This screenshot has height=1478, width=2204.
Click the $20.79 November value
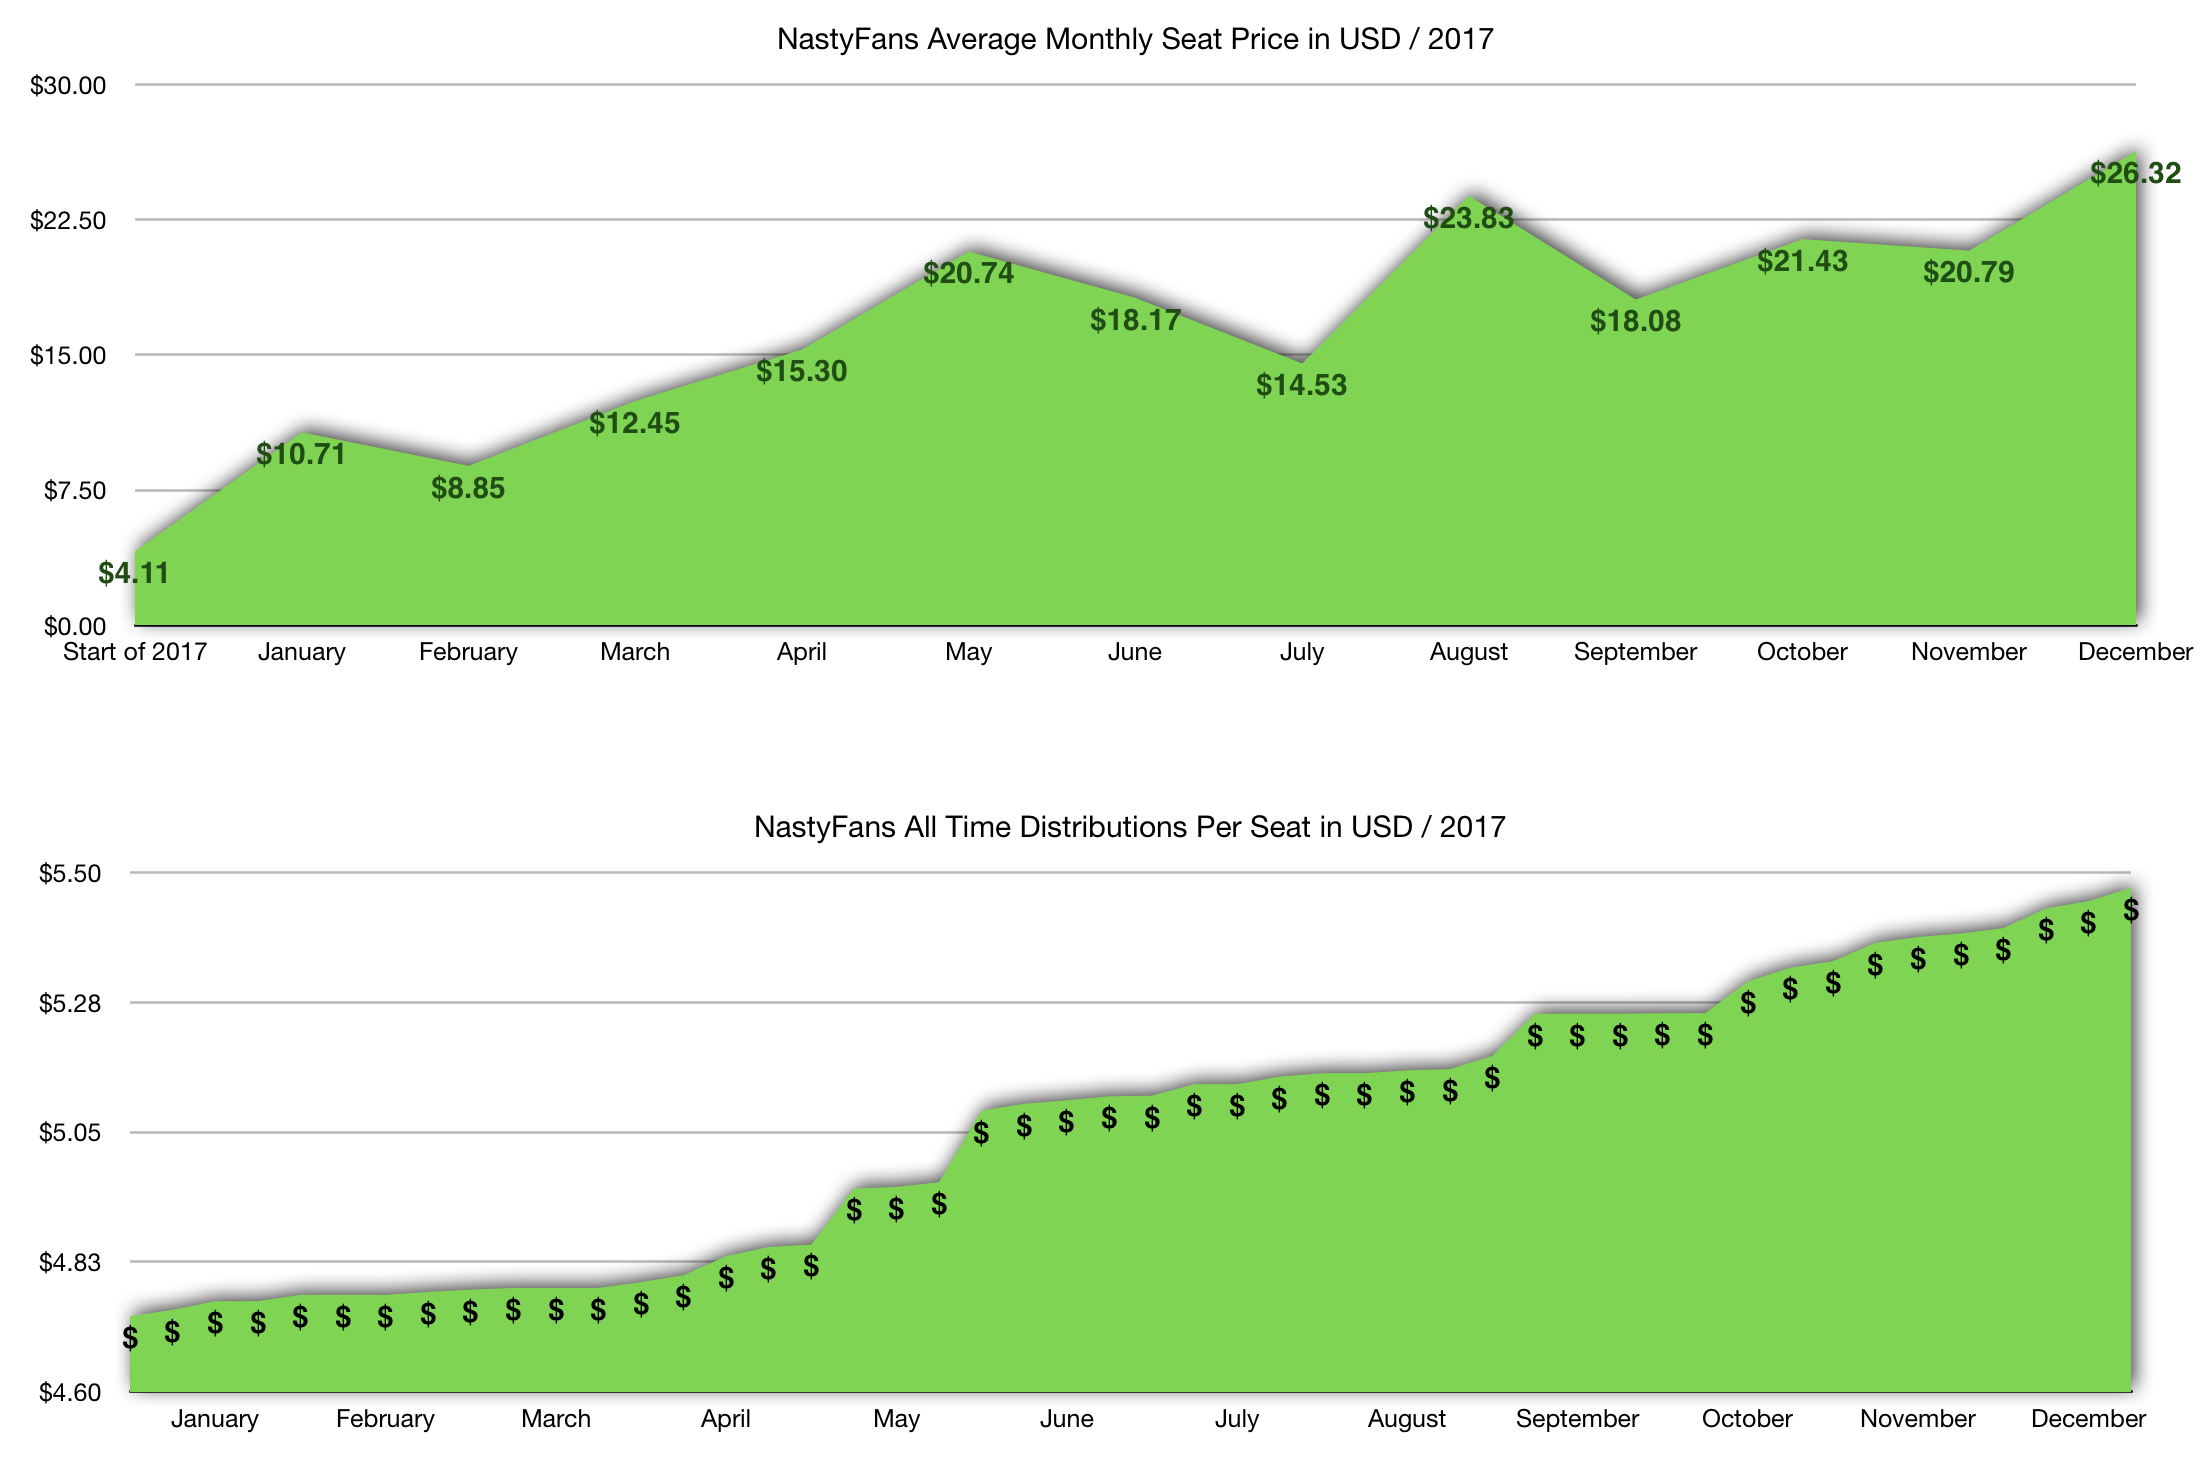[x=1968, y=272]
